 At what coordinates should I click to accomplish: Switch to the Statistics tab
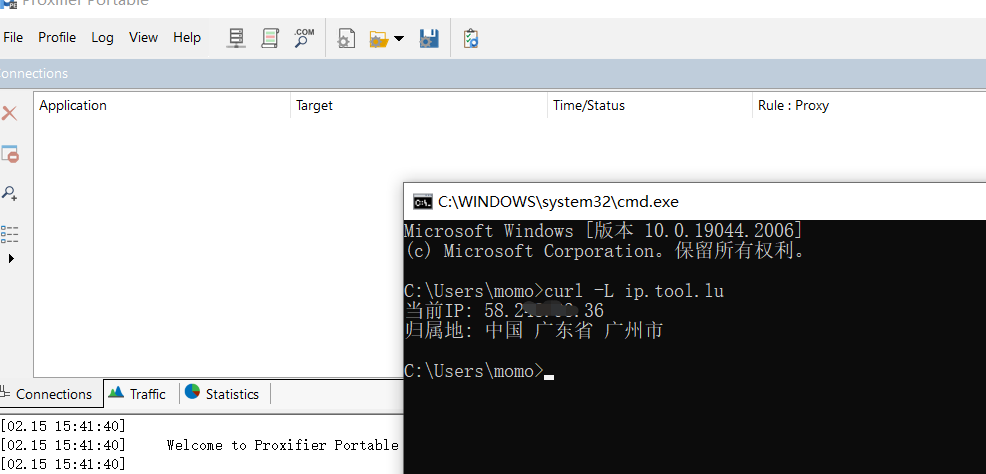tap(222, 394)
